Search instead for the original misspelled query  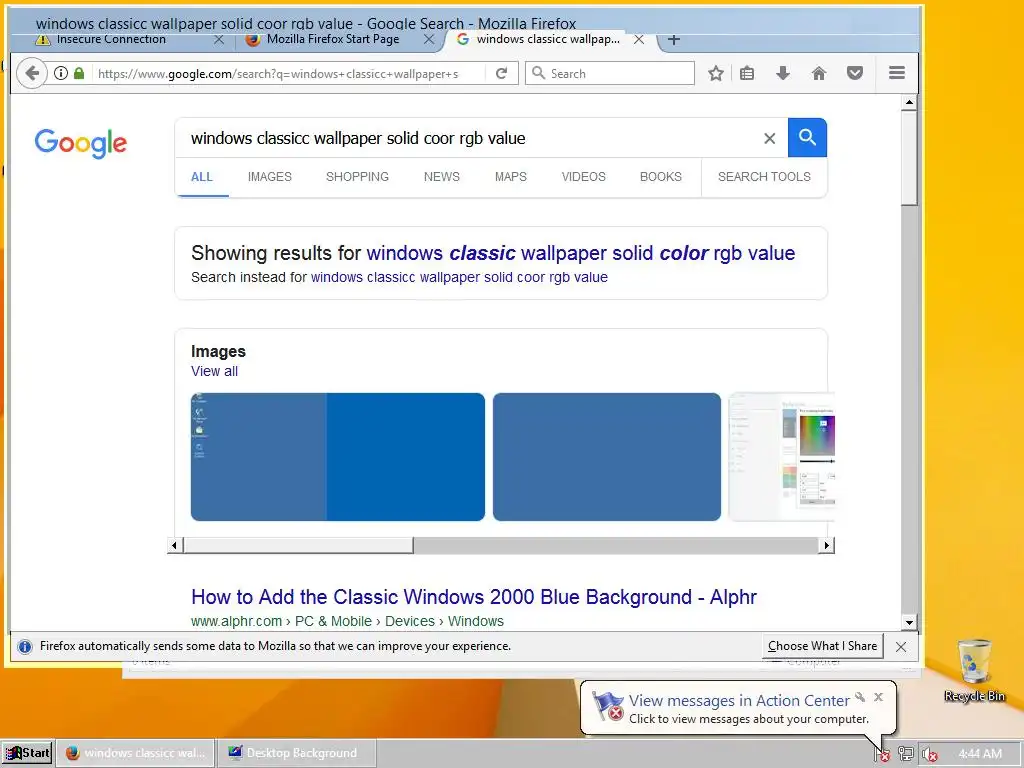(x=459, y=277)
